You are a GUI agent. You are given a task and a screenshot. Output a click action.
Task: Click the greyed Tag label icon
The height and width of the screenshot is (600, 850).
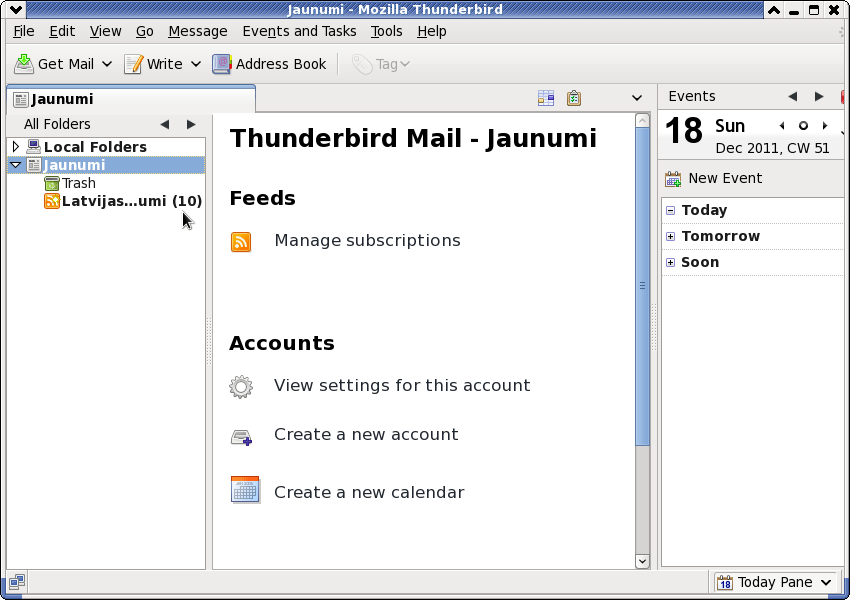click(x=362, y=64)
